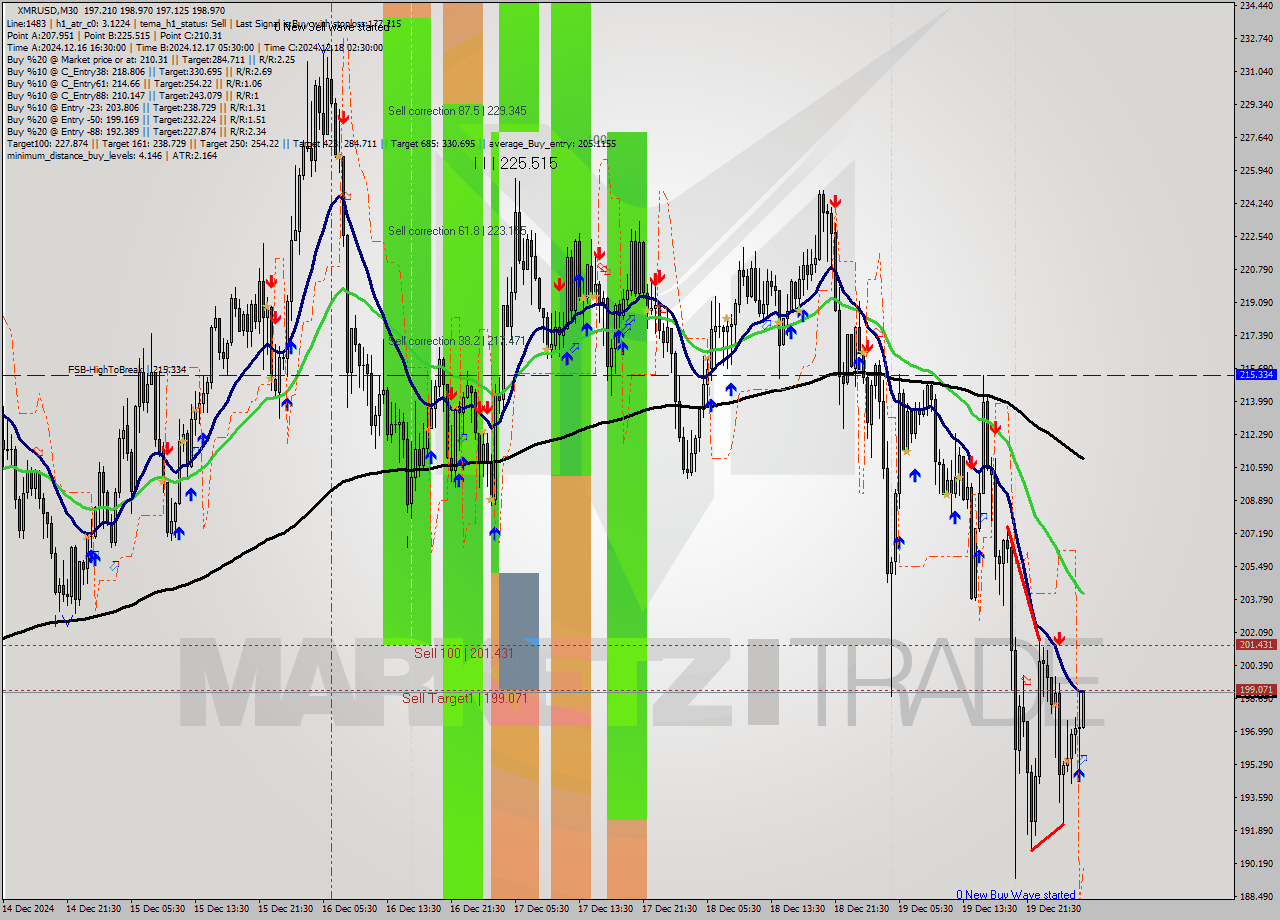
Task: Click the '0 New Sell wave started' label
Action: (x=331, y=26)
